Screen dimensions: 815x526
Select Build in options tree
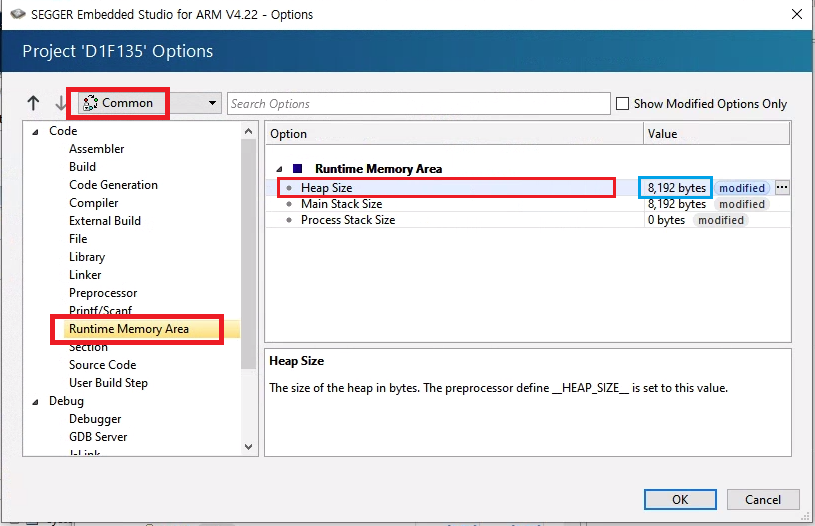click(82, 167)
